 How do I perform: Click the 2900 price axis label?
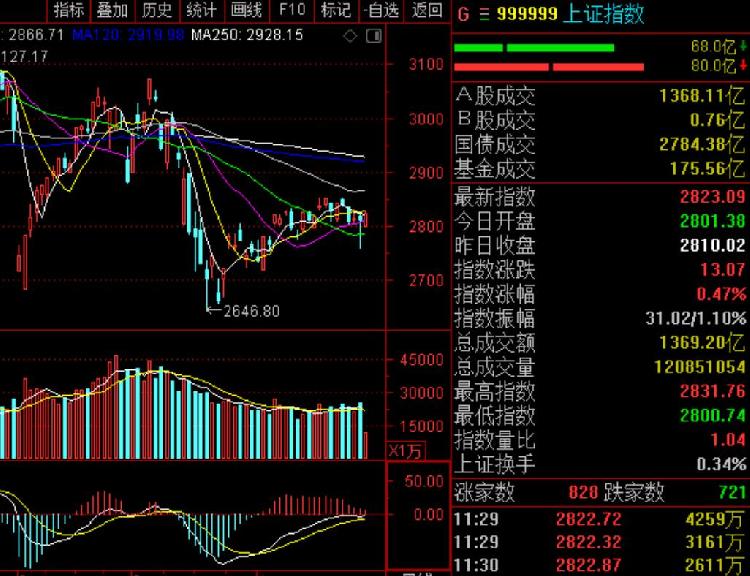[426, 173]
